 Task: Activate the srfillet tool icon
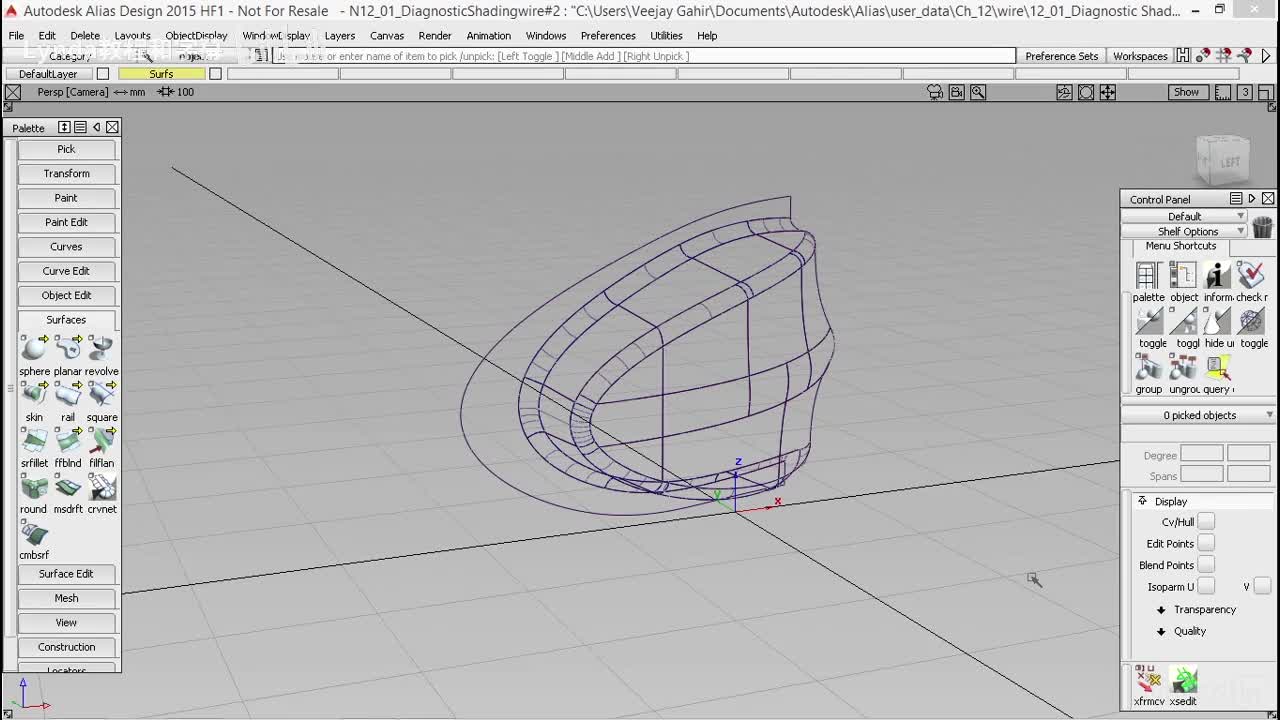pos(34,441)
